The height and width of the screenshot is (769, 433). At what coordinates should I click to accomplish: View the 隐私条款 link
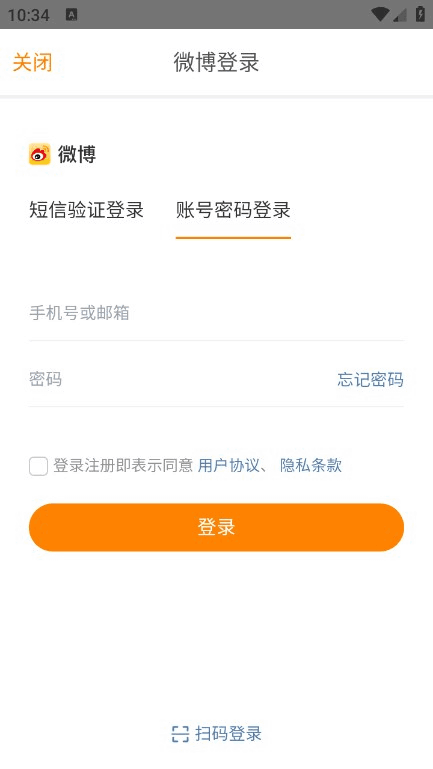click(311, 465)
